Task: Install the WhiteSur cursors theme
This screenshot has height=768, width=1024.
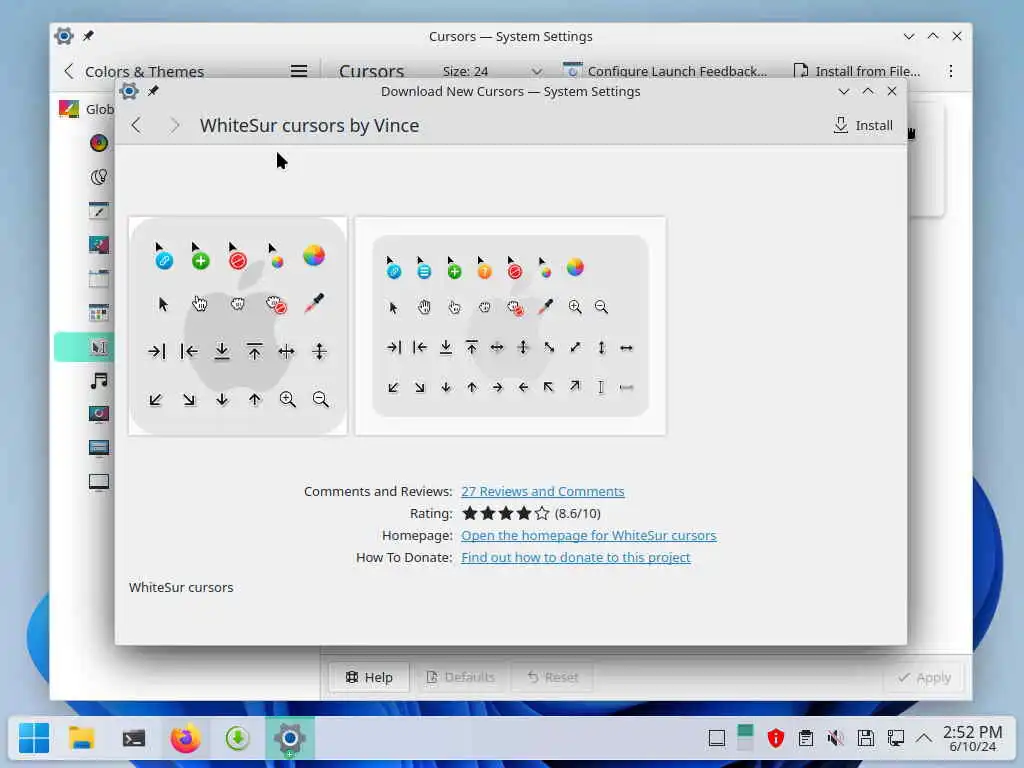Action: [863, 125]
